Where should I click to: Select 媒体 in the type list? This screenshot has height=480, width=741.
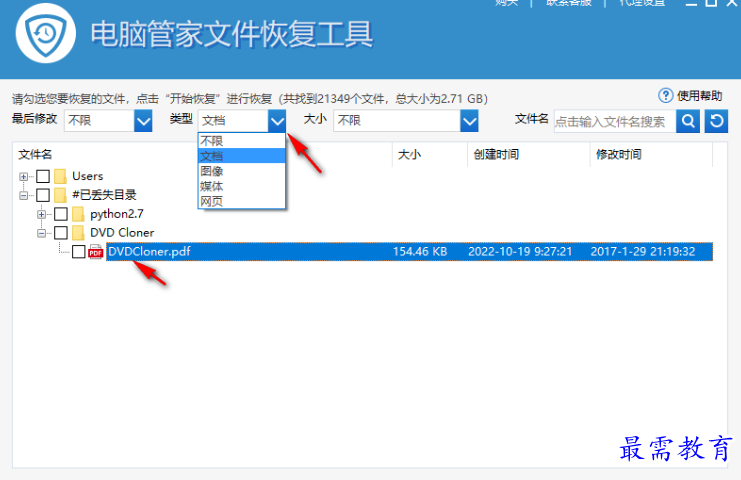(241, 186)
